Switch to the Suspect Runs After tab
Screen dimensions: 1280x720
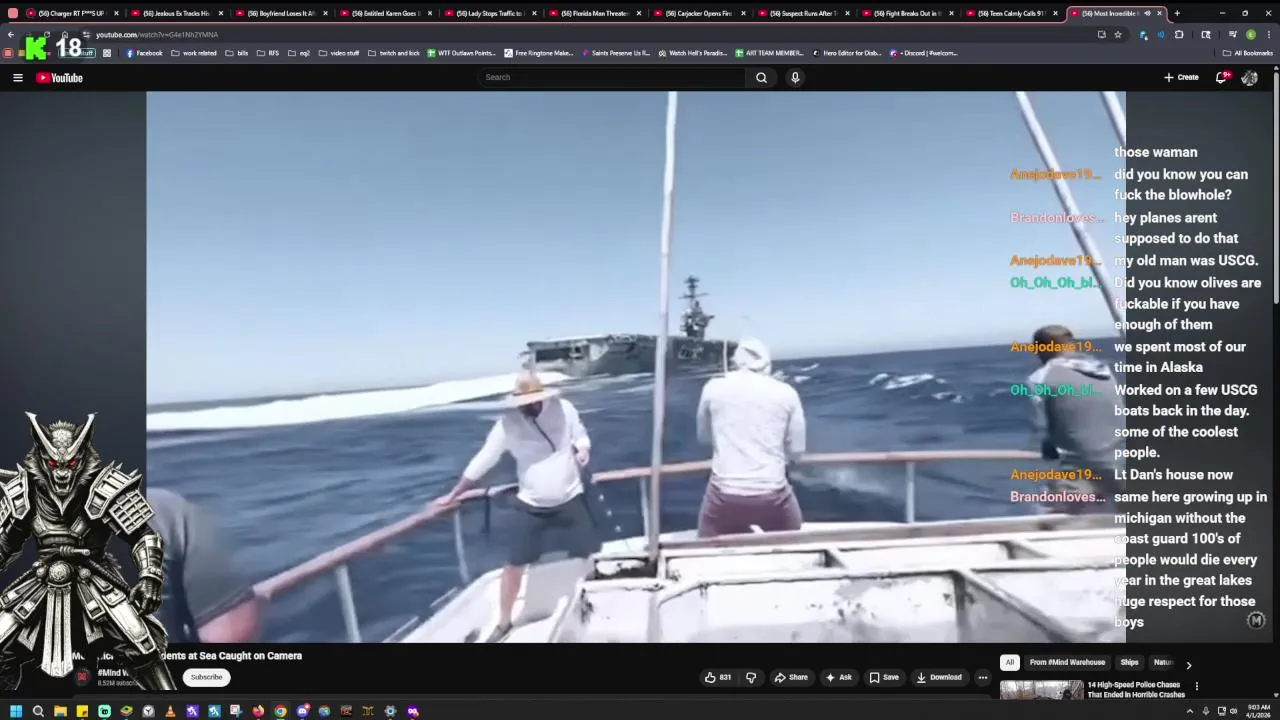click(x=802, y=13)
